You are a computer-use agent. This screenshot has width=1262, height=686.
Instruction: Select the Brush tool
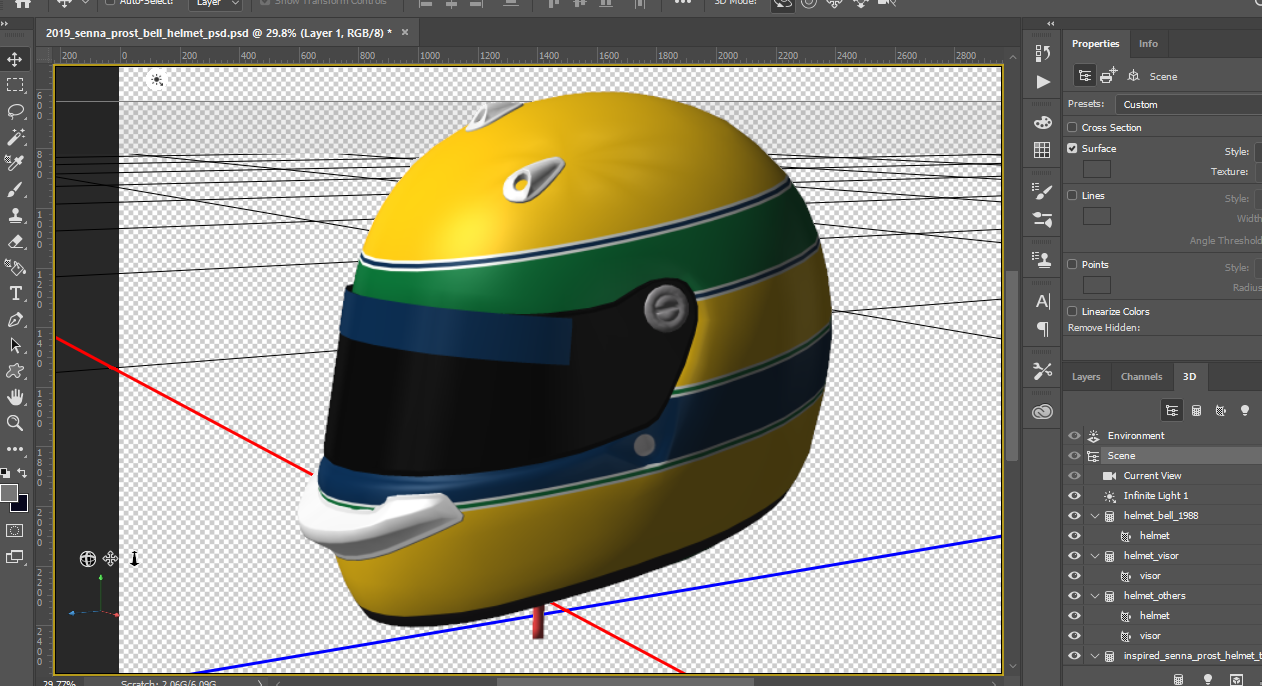pos(15,189)
